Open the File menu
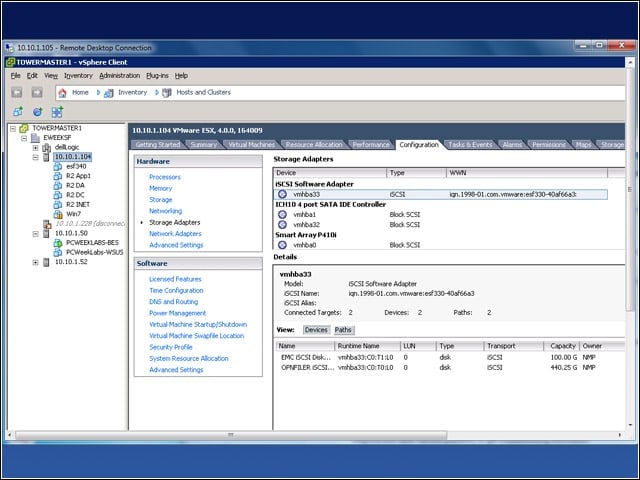The width and height of the screenshot is (640, 480). pyautogui.click(x=16, y=76)
